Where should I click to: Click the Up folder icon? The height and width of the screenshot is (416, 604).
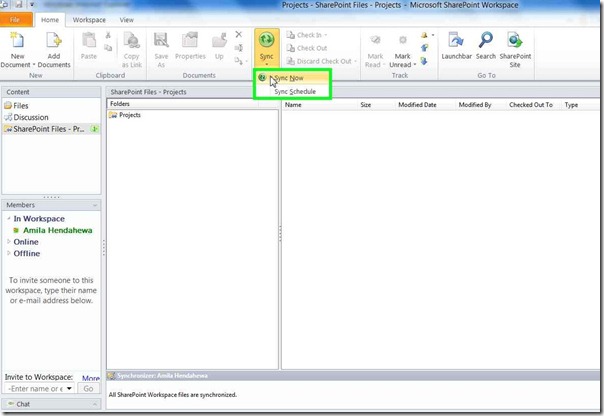pos(219,42)
